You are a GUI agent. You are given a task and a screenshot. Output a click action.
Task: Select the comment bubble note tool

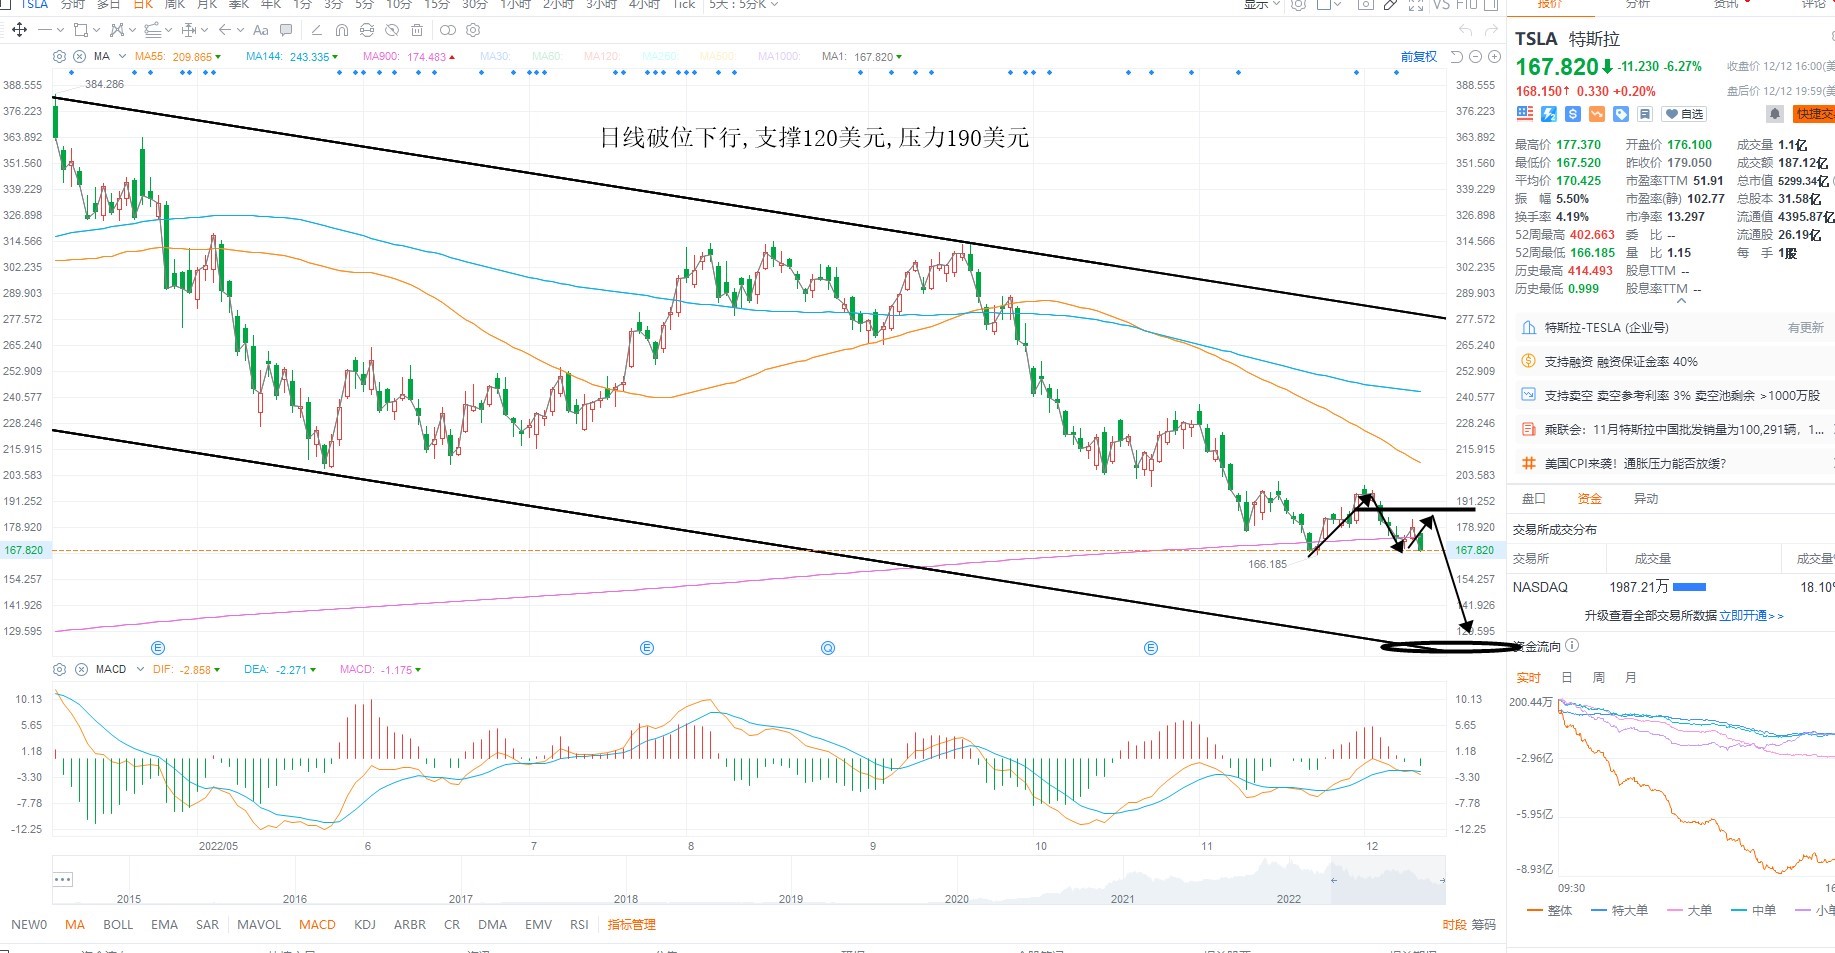287,30
